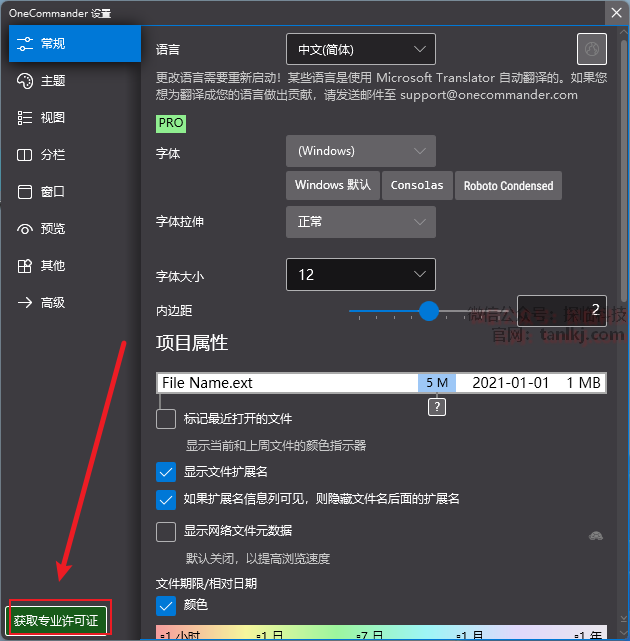Go to the 窗口 window tab
This screenshot has height=641, width=630.
[75, 192]
